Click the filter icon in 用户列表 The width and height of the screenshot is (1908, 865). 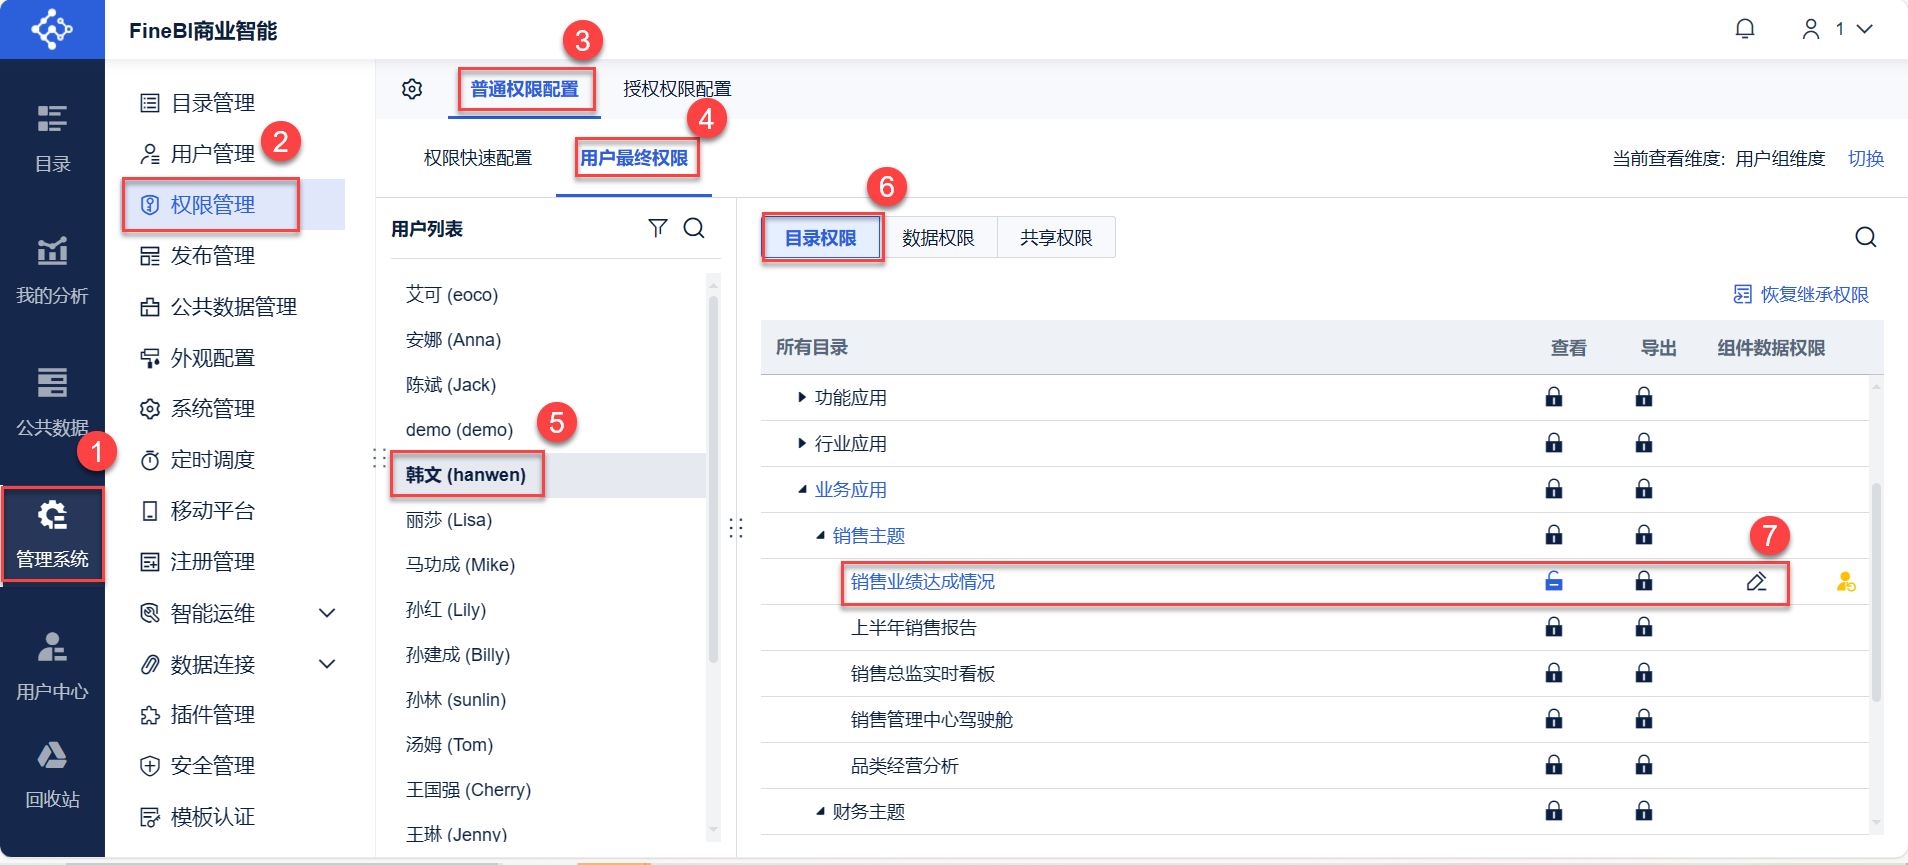tap(657, 228)
